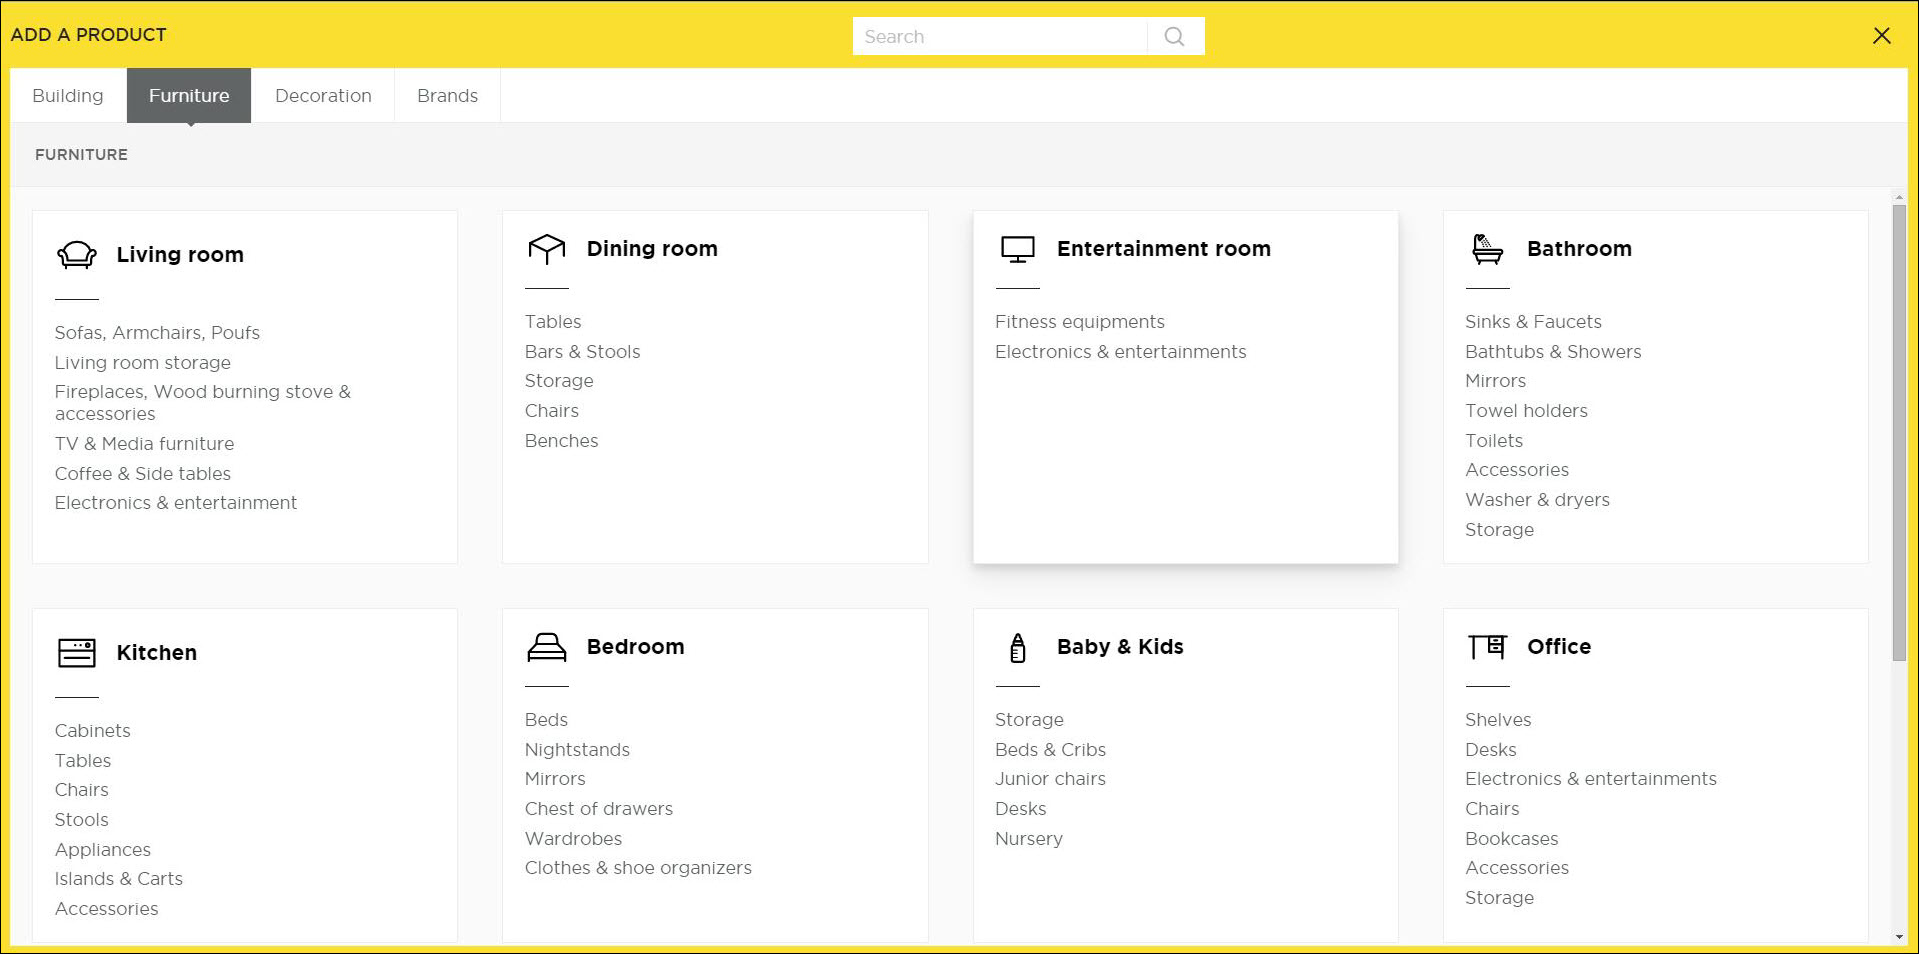Open TV & Media furniture
This screenshot has height=954, width=1919.
pyautogui.click(x=145, y=444)
